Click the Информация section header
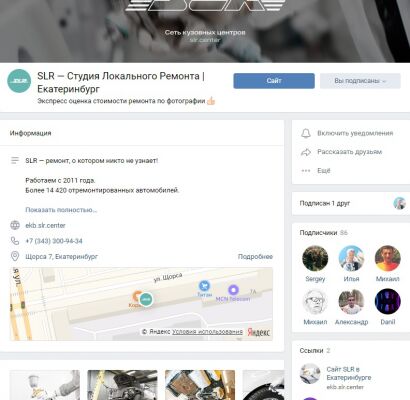 pyautogui.click(x=30, y=133)
